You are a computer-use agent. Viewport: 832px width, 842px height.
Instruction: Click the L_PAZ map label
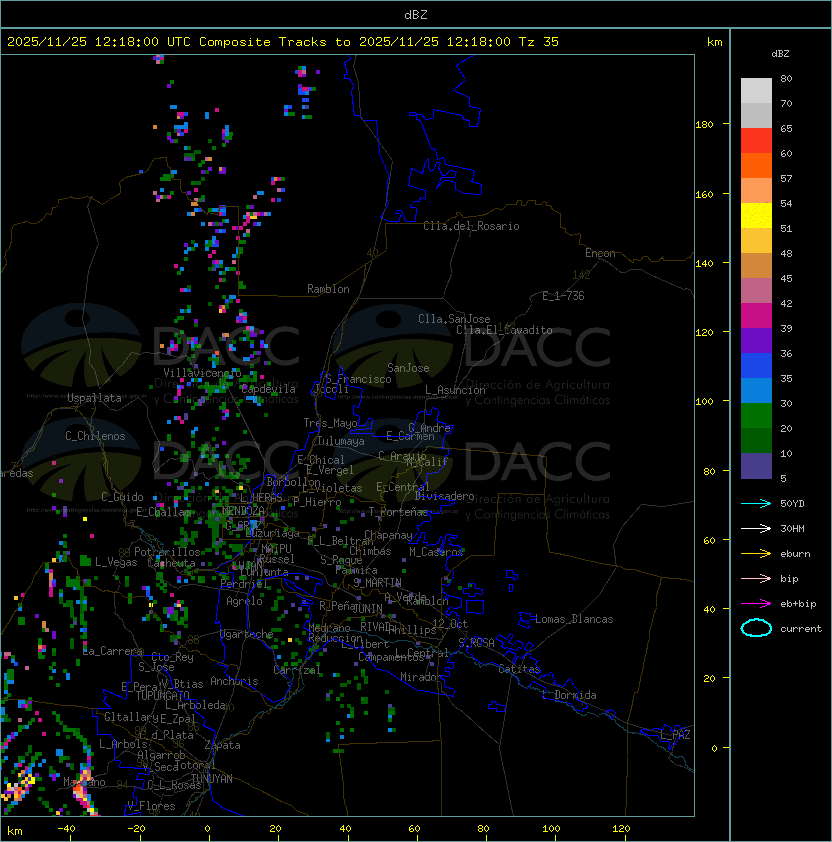coord(675,735)
